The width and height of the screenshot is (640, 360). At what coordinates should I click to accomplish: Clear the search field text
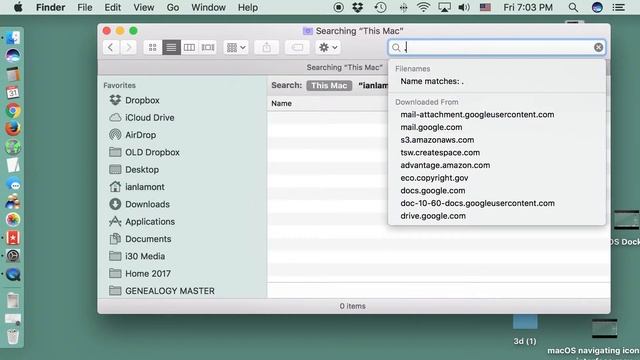coord(598,47)
